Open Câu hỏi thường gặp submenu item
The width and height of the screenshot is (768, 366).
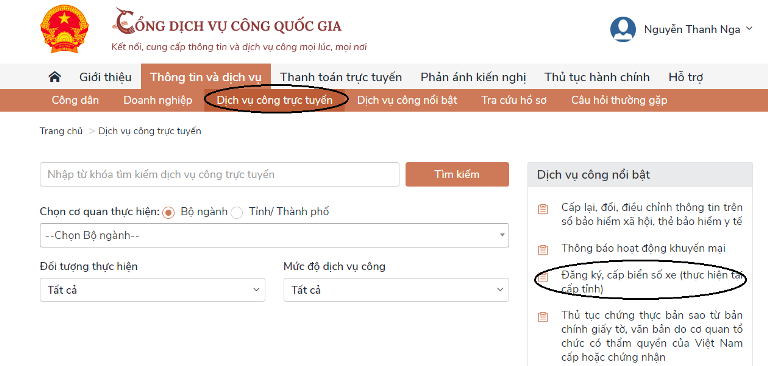pyautogui.click(x=619, y=100)
